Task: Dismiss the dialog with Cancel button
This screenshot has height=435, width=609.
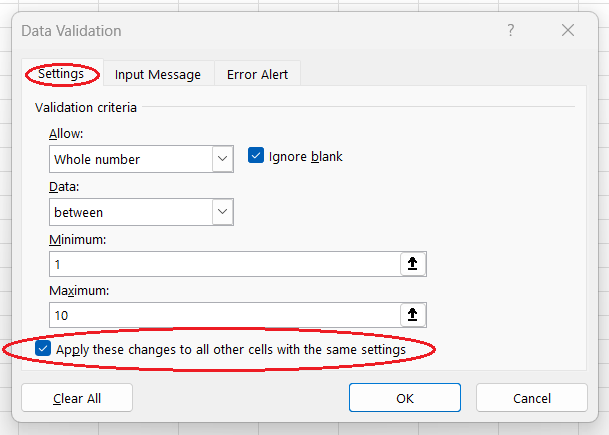Action: coord(531,398)
